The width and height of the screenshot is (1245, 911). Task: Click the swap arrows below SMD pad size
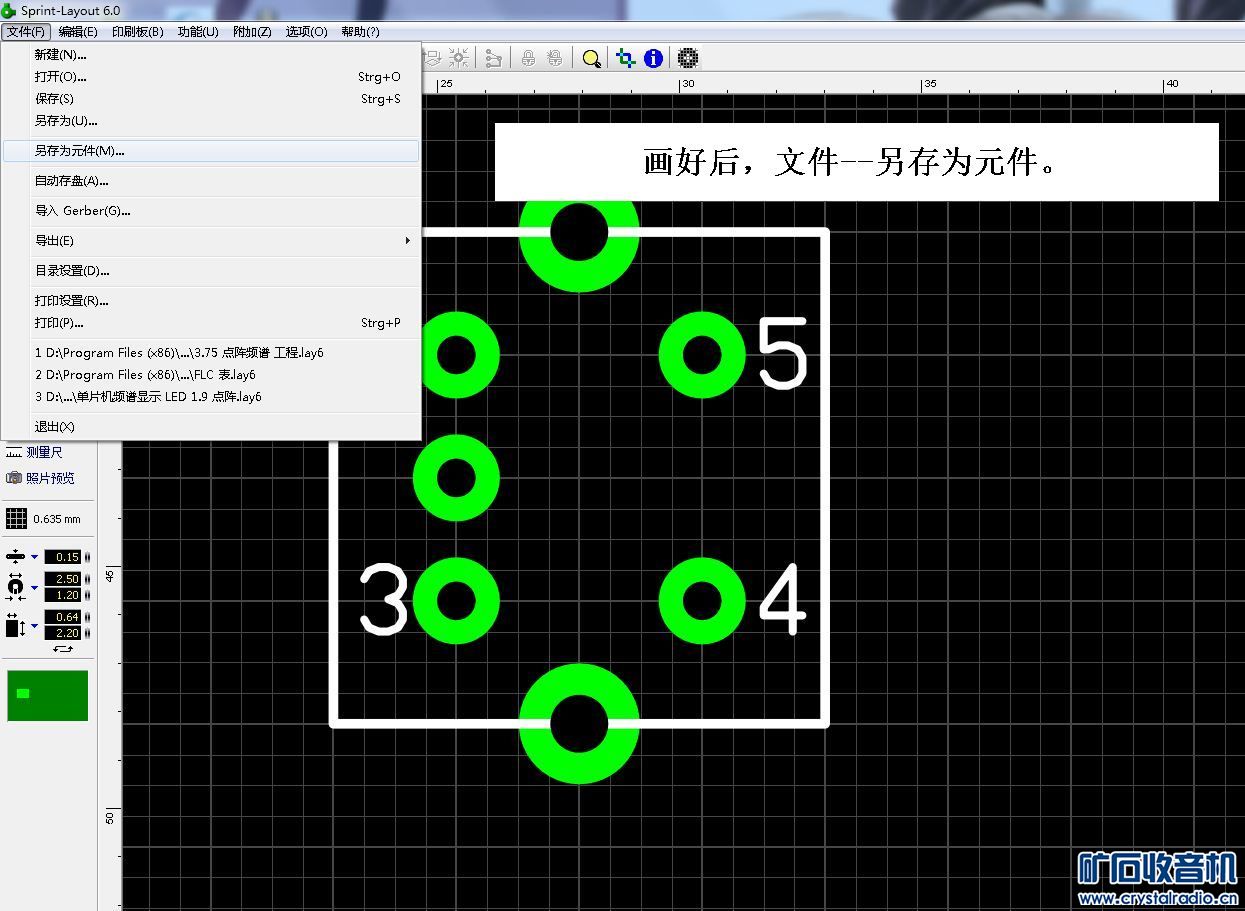(63, 649)
